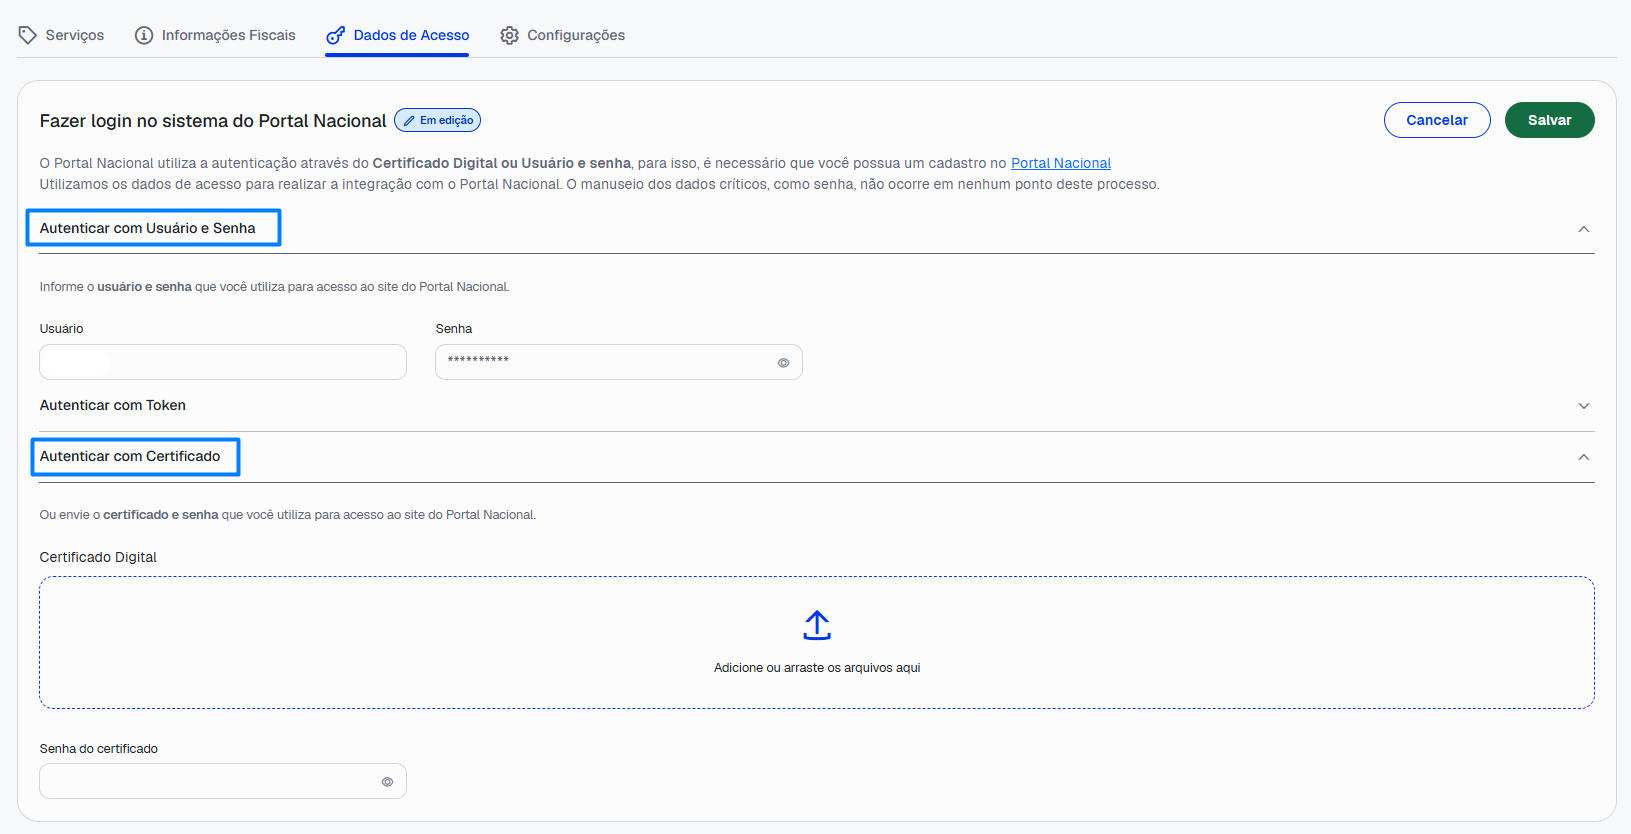Click the Configurações gear icon

(509, 35)
